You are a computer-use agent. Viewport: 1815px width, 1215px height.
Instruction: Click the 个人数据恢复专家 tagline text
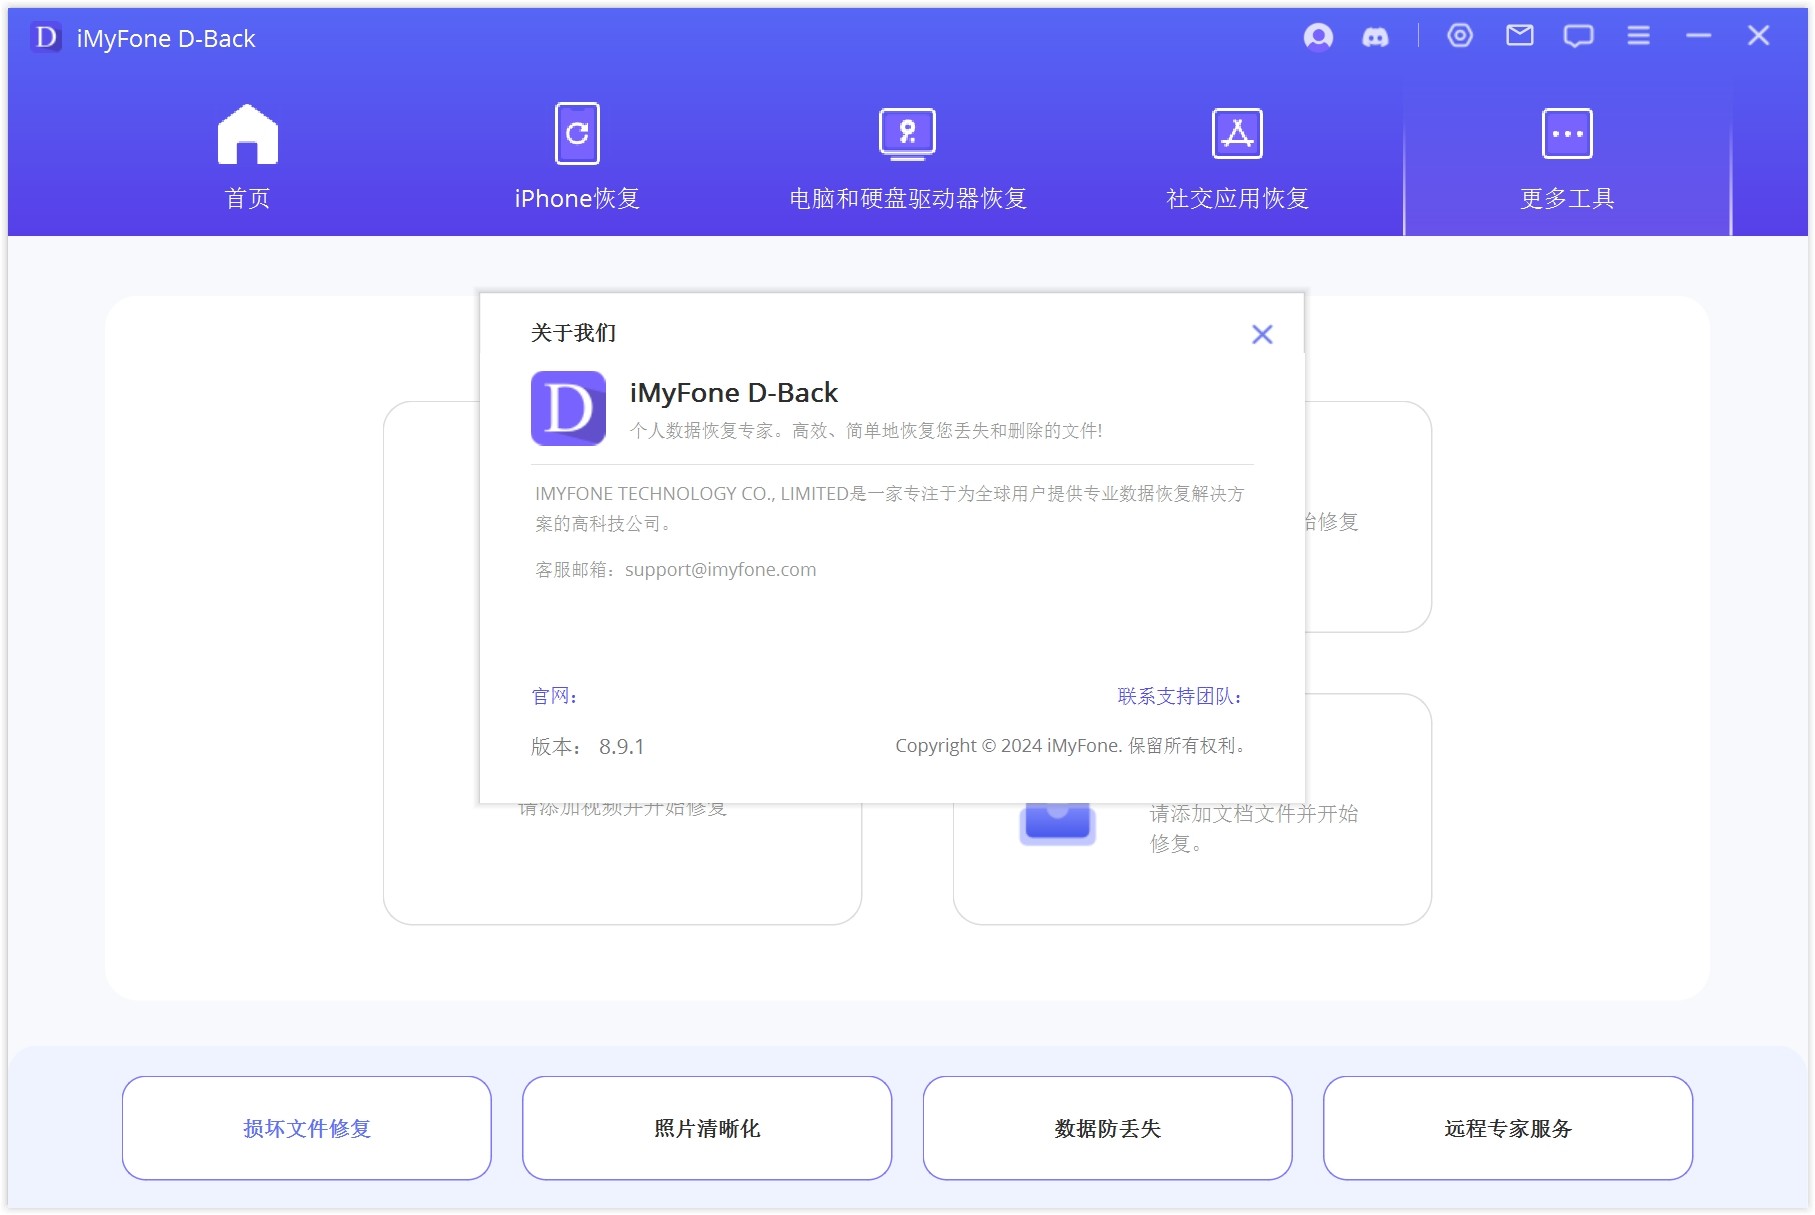866,431
